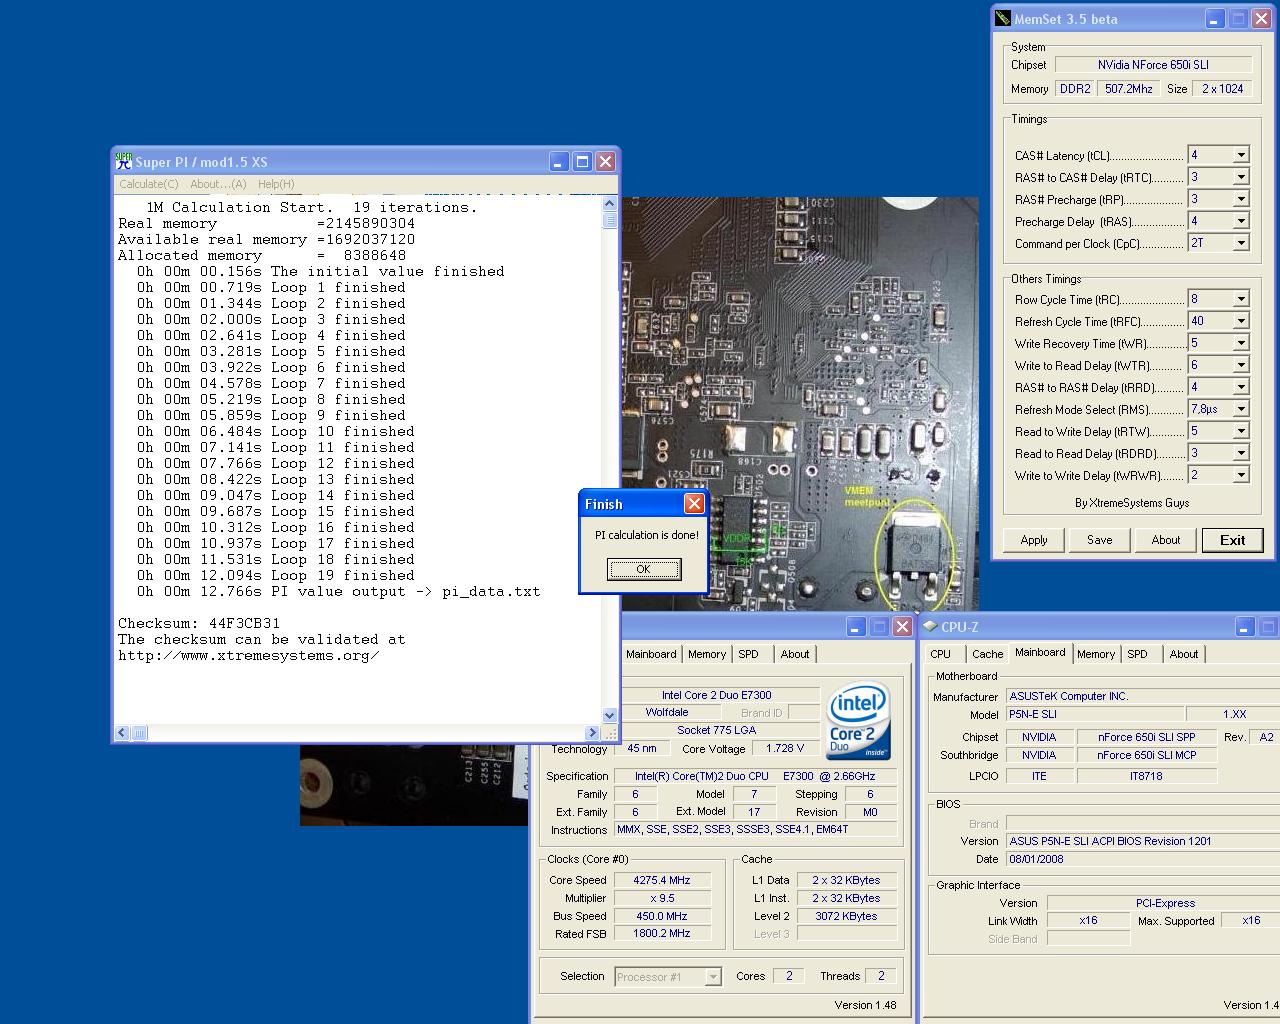The width and height of the screenshot is (1280, 1024).
Task: Open Row Cycle Time (tRC) dropdown
Action: (1240, 299)
